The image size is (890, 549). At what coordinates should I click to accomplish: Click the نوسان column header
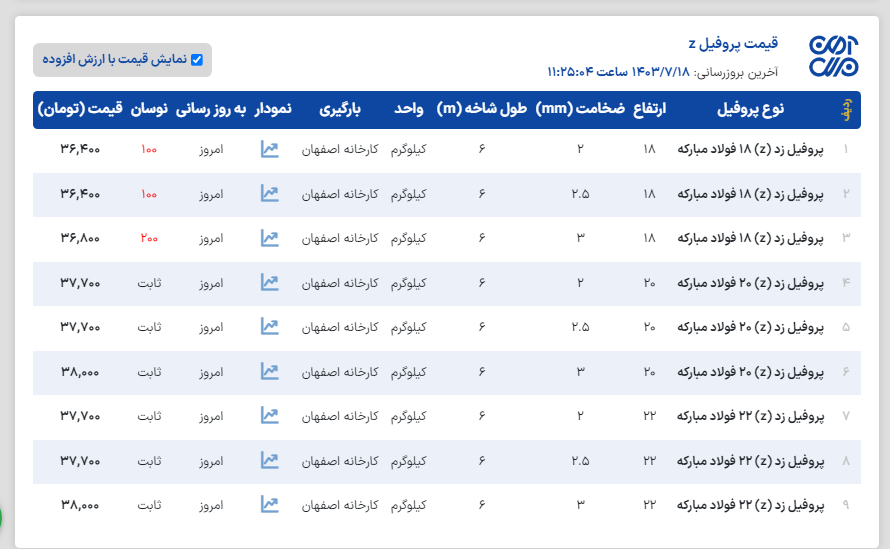tap(149, 109)
